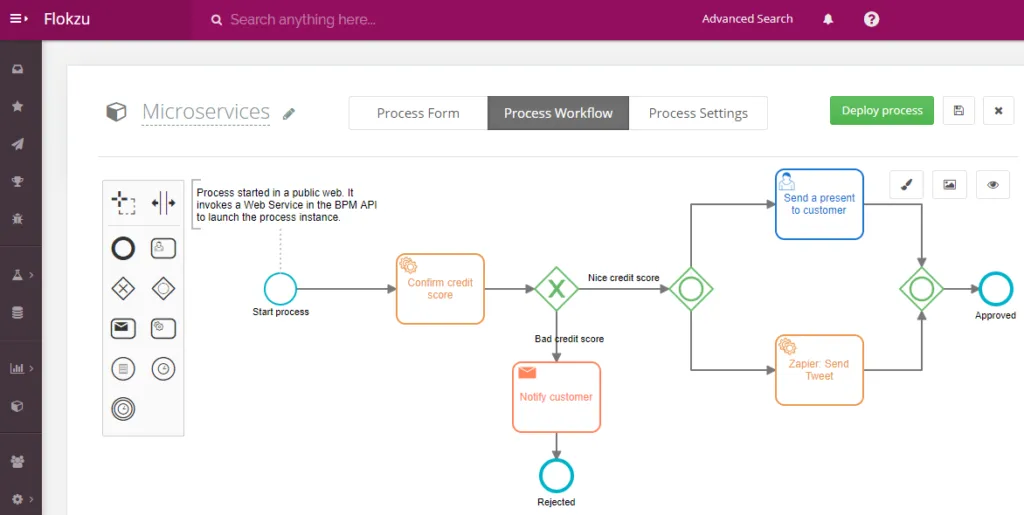Expand the flask sidebar submenu
The image size is (1024, 515).
(22, 275)
